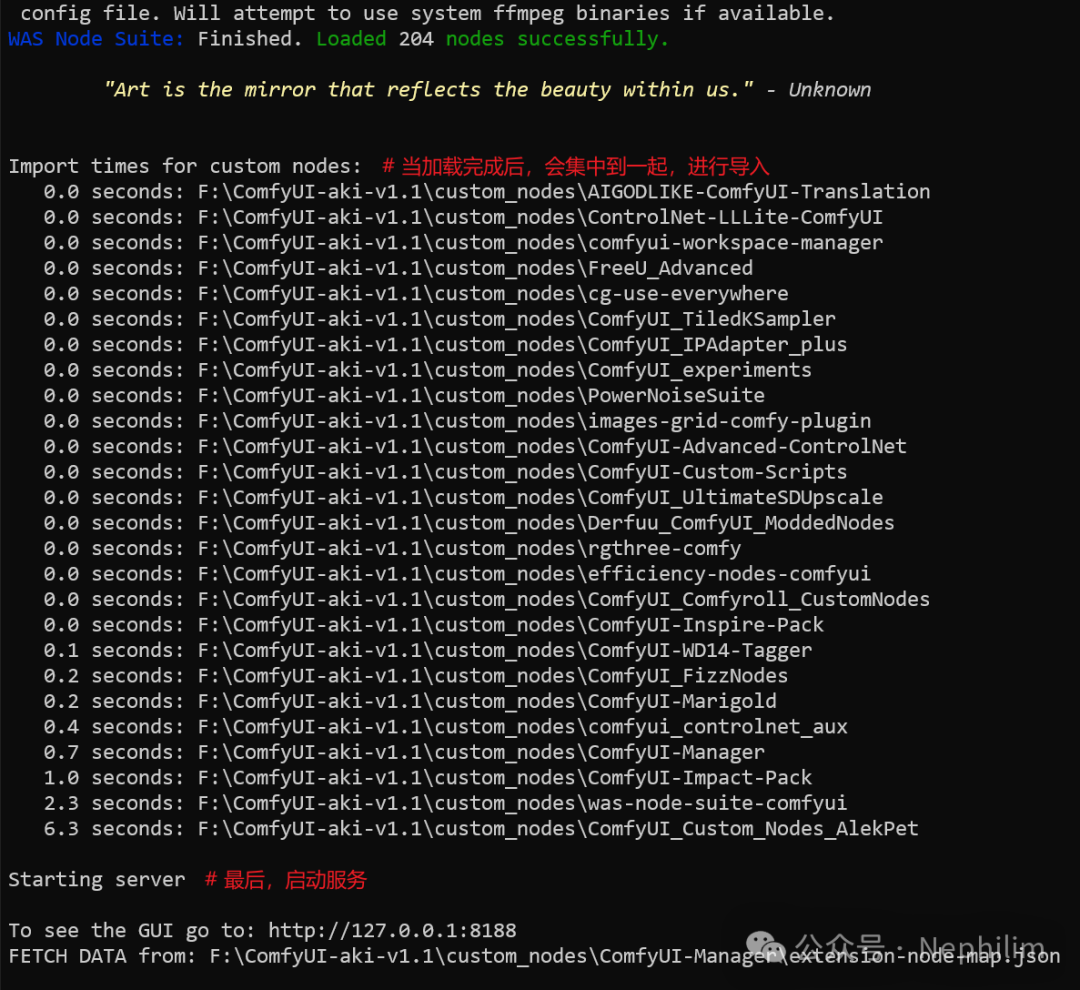Click the ComfyUI_IPAdapter_plus path line
This screenshot has width=1080, height=990.
pyautogui.click(x=445, y=344)
